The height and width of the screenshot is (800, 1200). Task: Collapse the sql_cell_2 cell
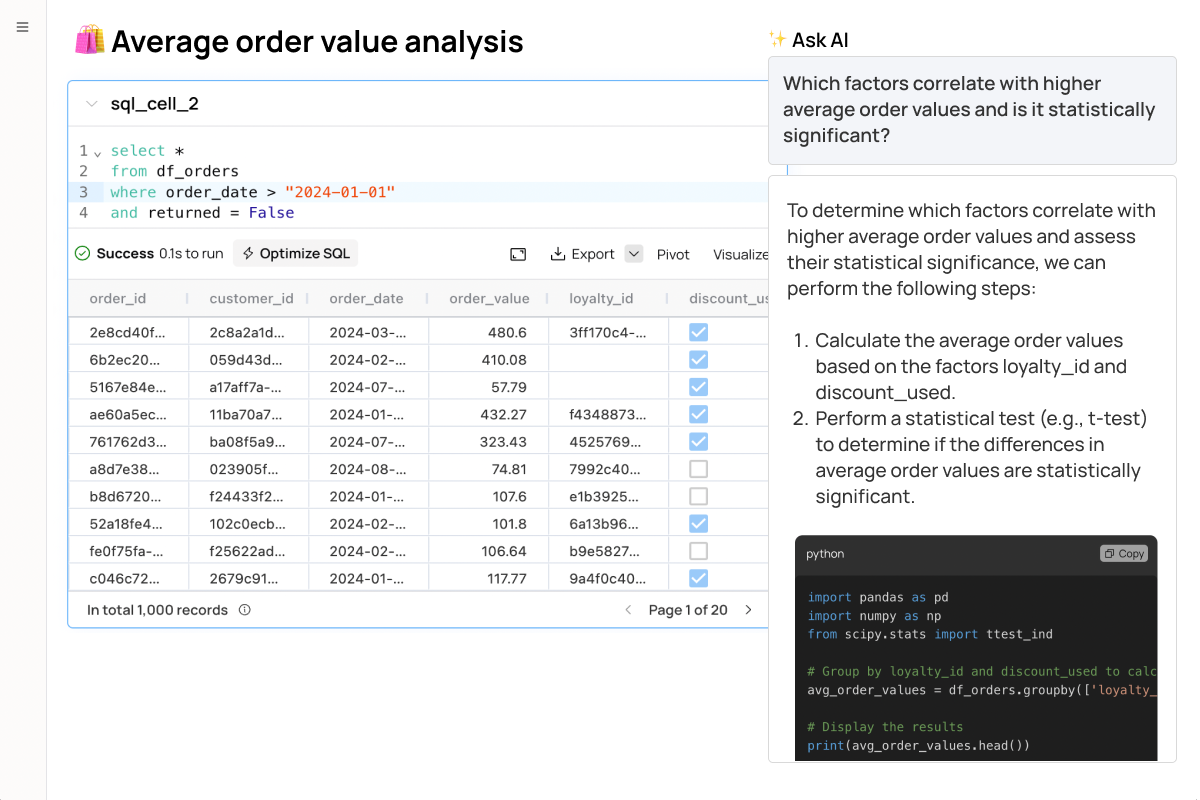(x=91, y=103)
